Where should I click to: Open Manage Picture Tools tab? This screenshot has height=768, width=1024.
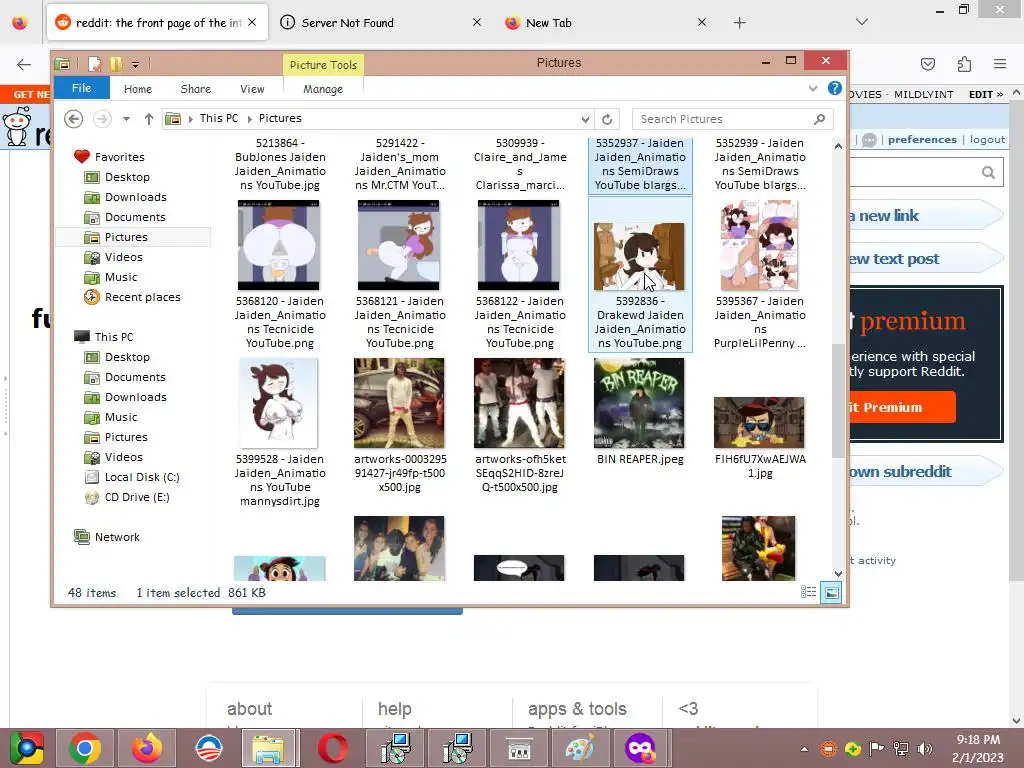pos(323,89)
